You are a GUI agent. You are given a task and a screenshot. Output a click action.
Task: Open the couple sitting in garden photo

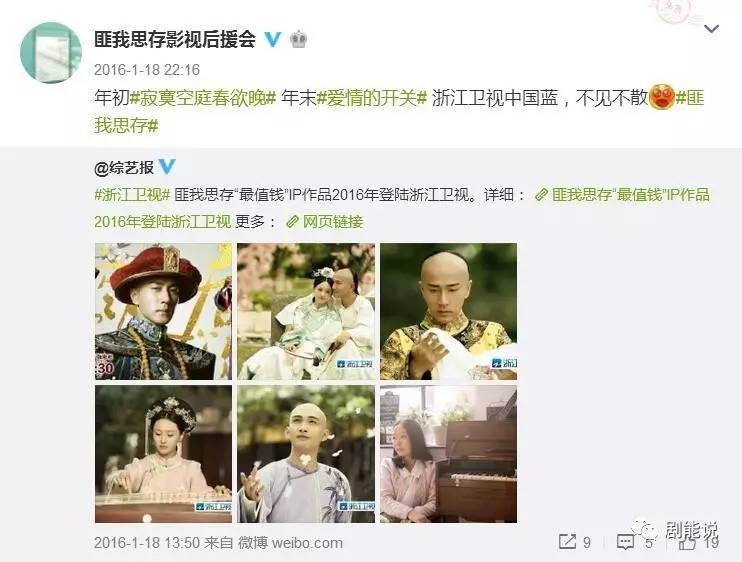(306, 311)
